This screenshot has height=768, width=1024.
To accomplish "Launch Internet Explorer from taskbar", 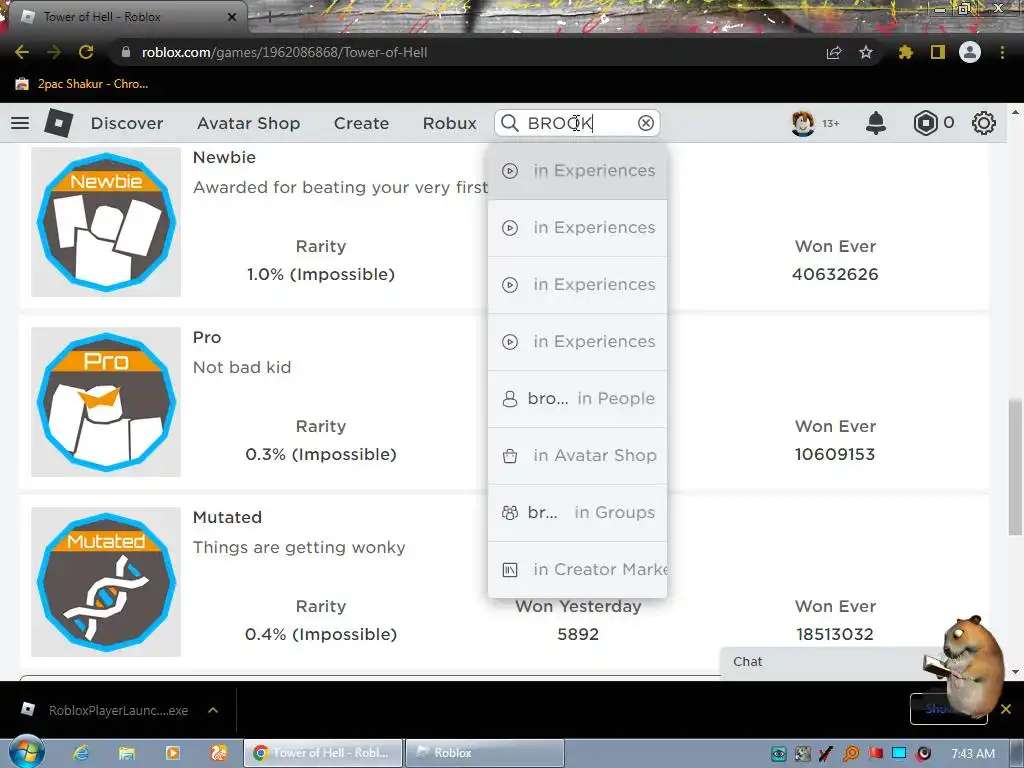I will 81,753.
